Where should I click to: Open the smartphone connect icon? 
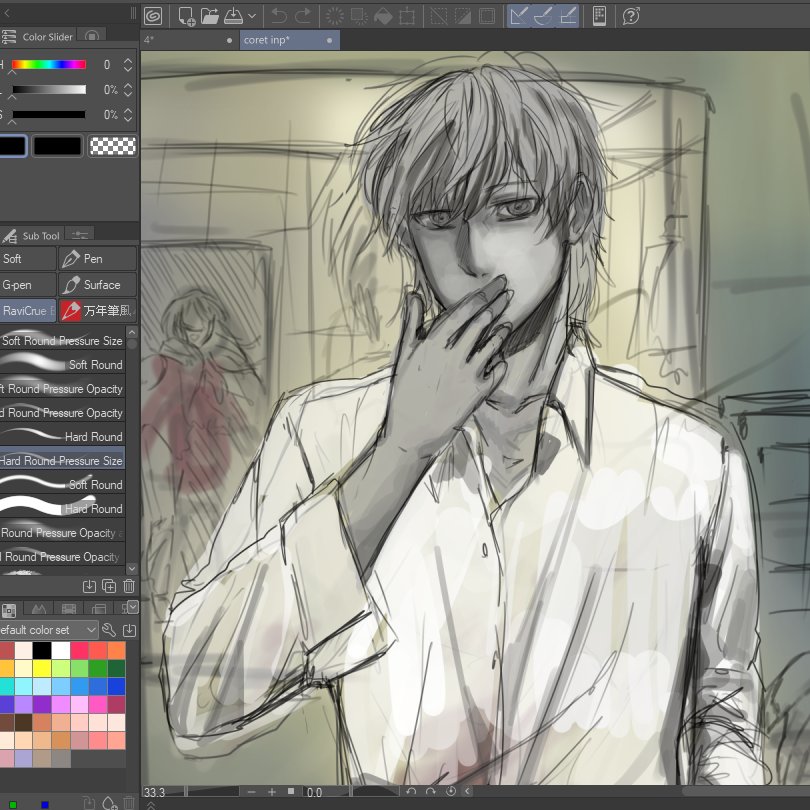(599, 16)
